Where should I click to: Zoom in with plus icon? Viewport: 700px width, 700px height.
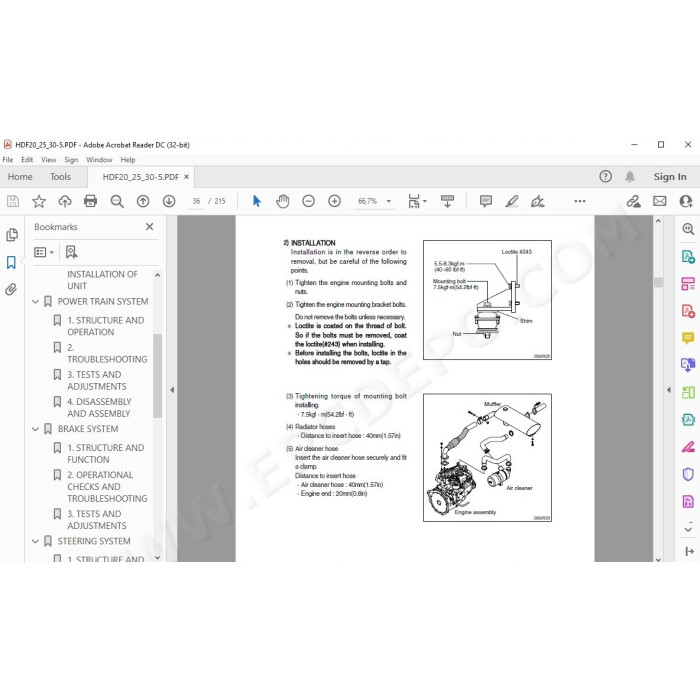(334, 201)
